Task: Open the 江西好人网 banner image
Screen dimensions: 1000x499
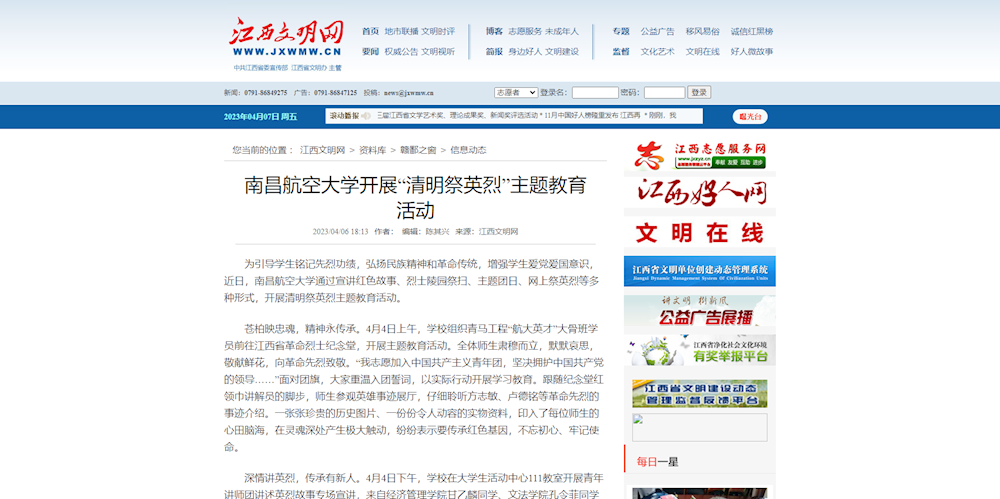Action: pos(699,192)
